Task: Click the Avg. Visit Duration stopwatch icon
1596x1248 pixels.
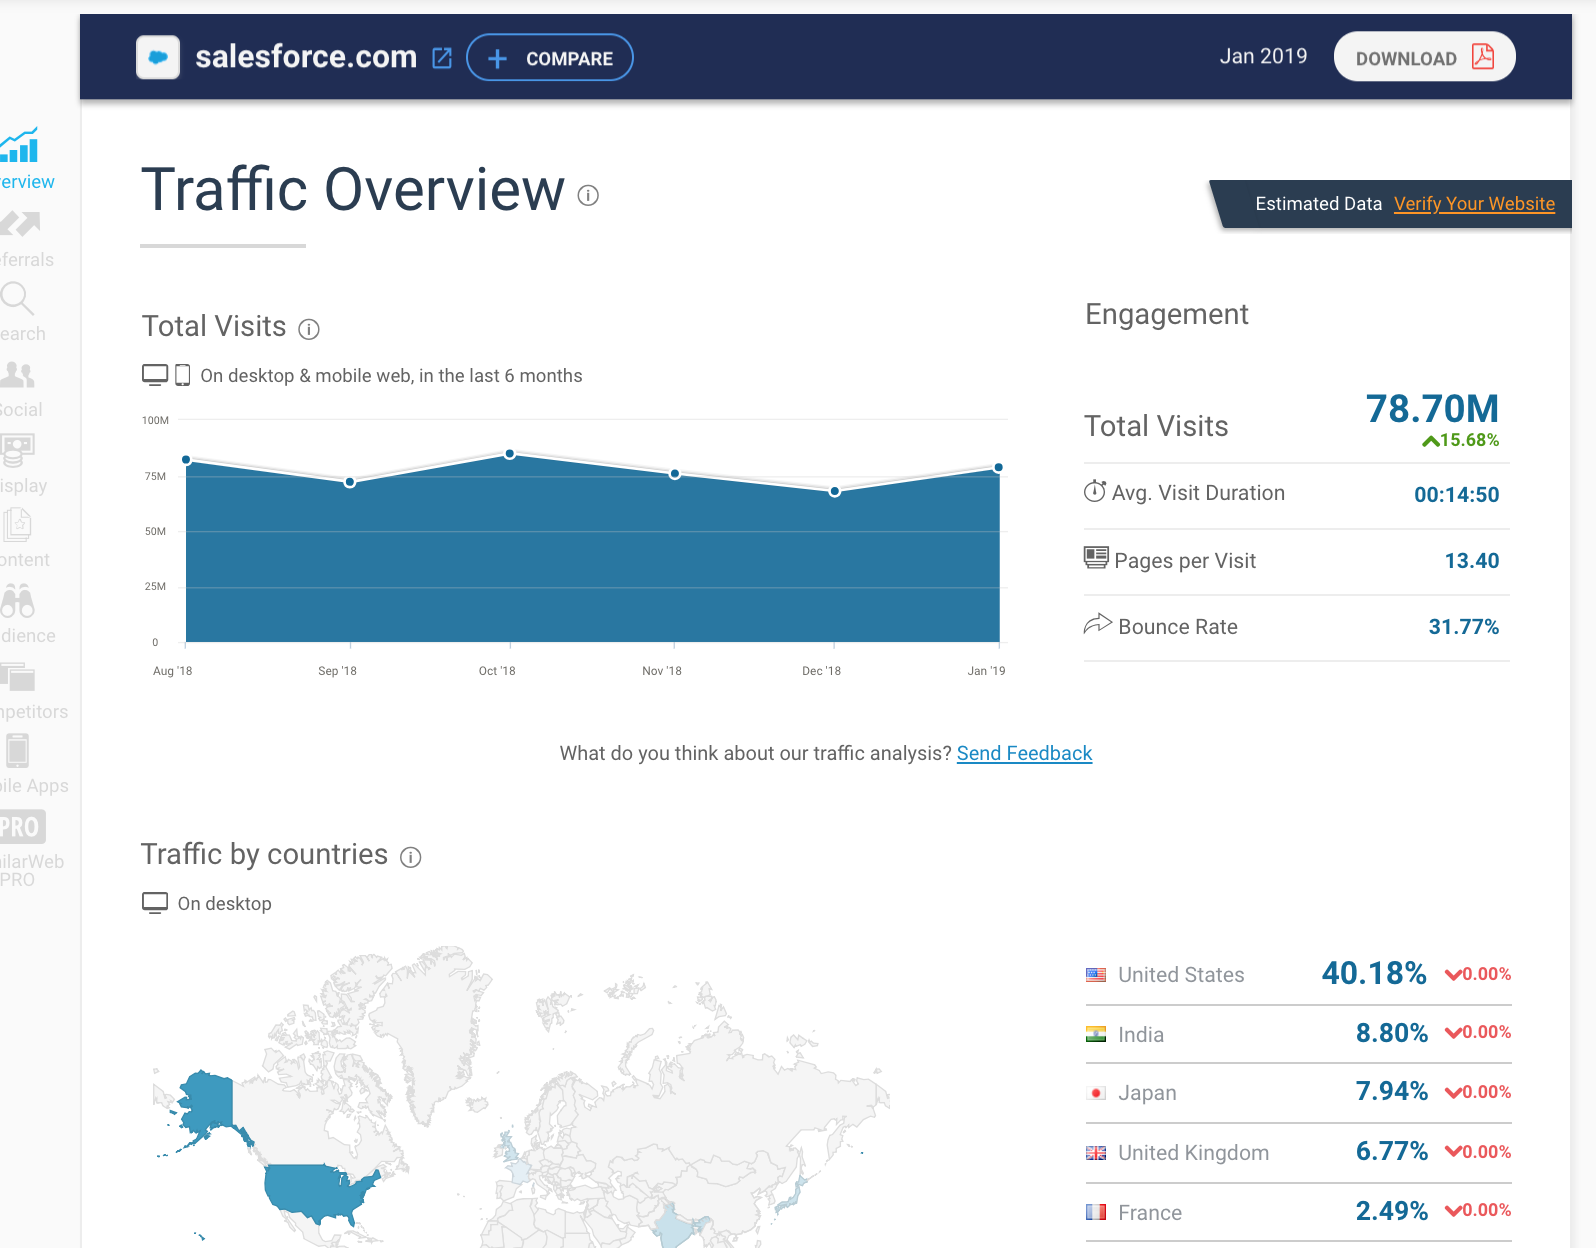Action: coord(1096,491)
